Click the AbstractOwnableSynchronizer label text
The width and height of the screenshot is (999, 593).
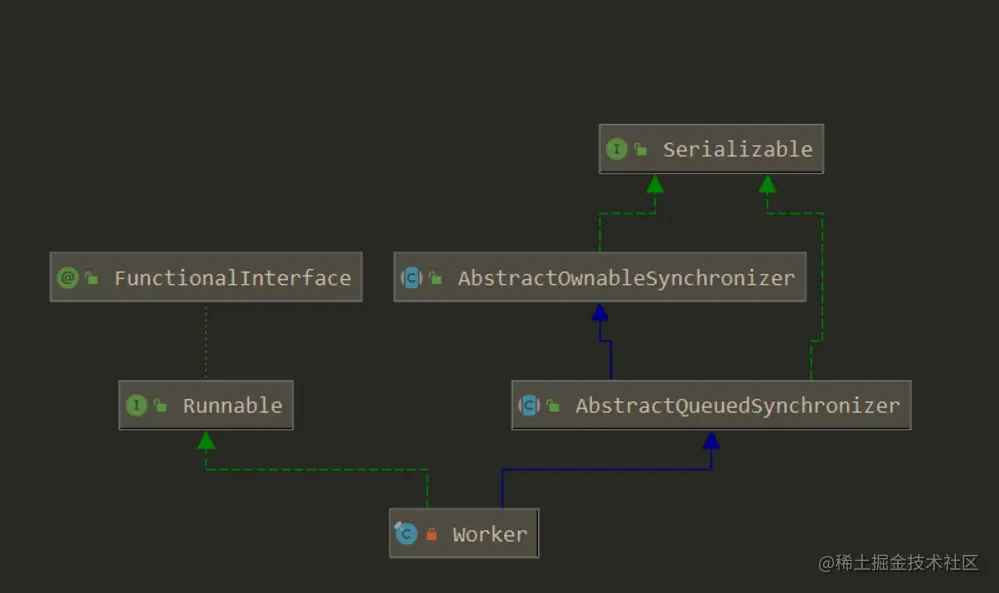[x=626, y=278]
